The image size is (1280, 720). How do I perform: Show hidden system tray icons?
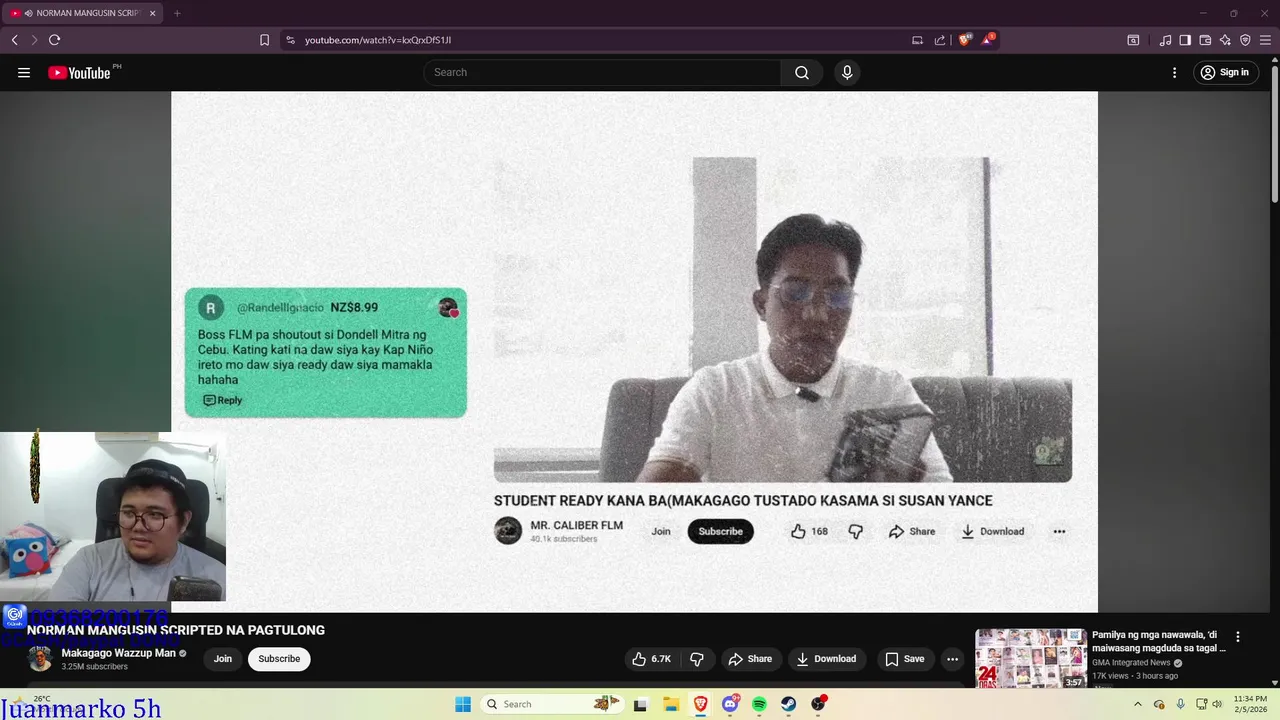coord(1137,704)
